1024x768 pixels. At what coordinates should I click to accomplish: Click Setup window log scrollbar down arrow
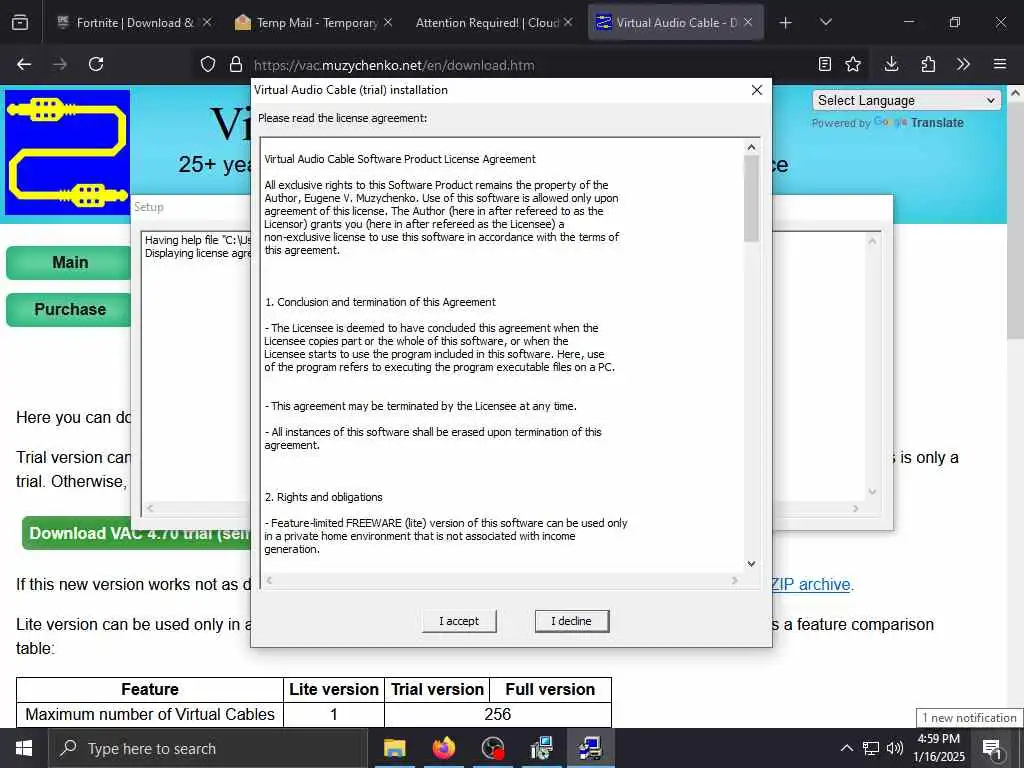[x=872, y=492]
